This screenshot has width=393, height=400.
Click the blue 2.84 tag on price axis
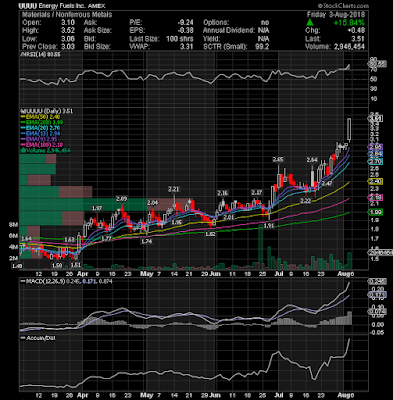[375, 154]
